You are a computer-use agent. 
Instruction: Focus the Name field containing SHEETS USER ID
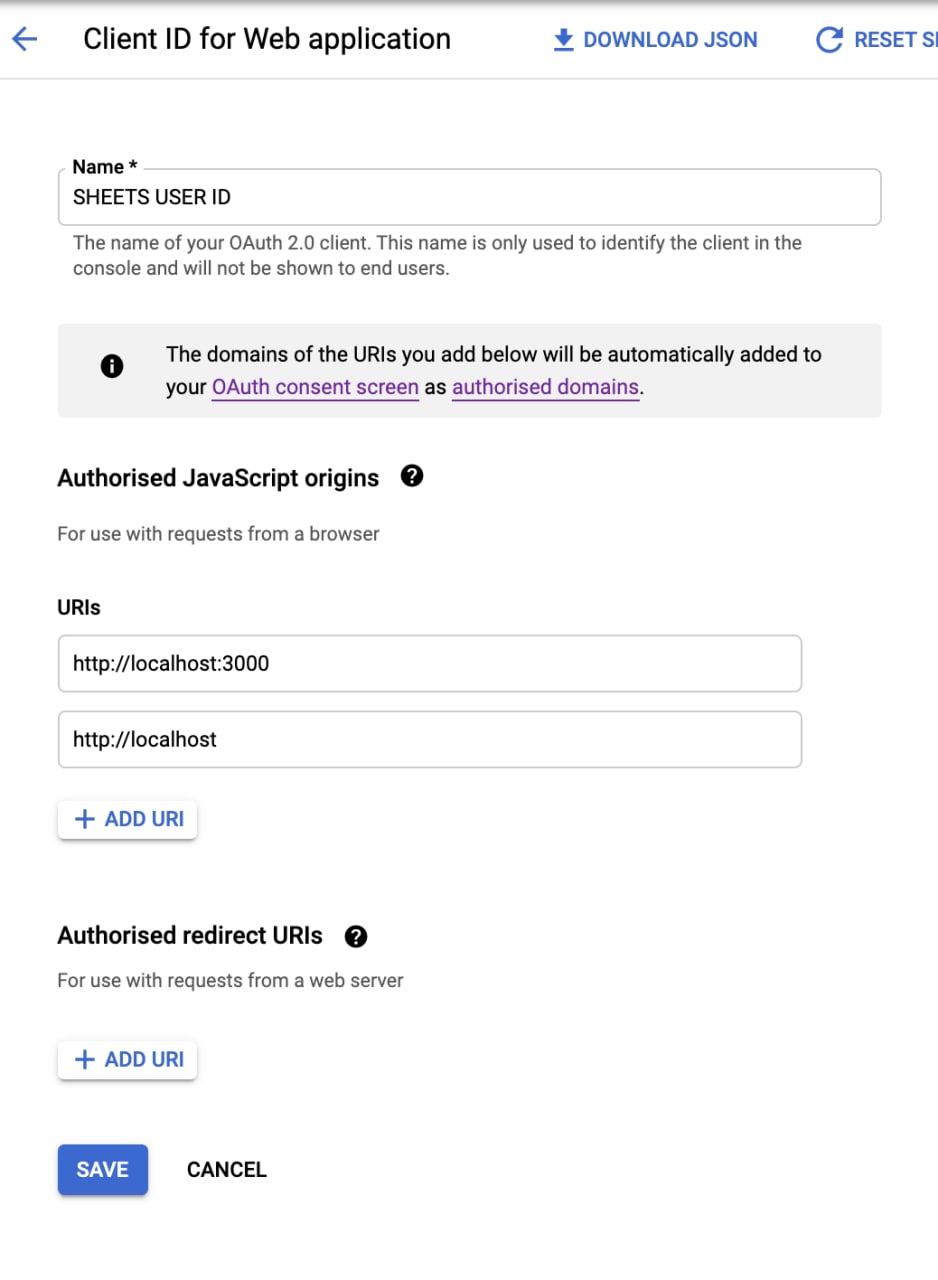tap(470, 197)
